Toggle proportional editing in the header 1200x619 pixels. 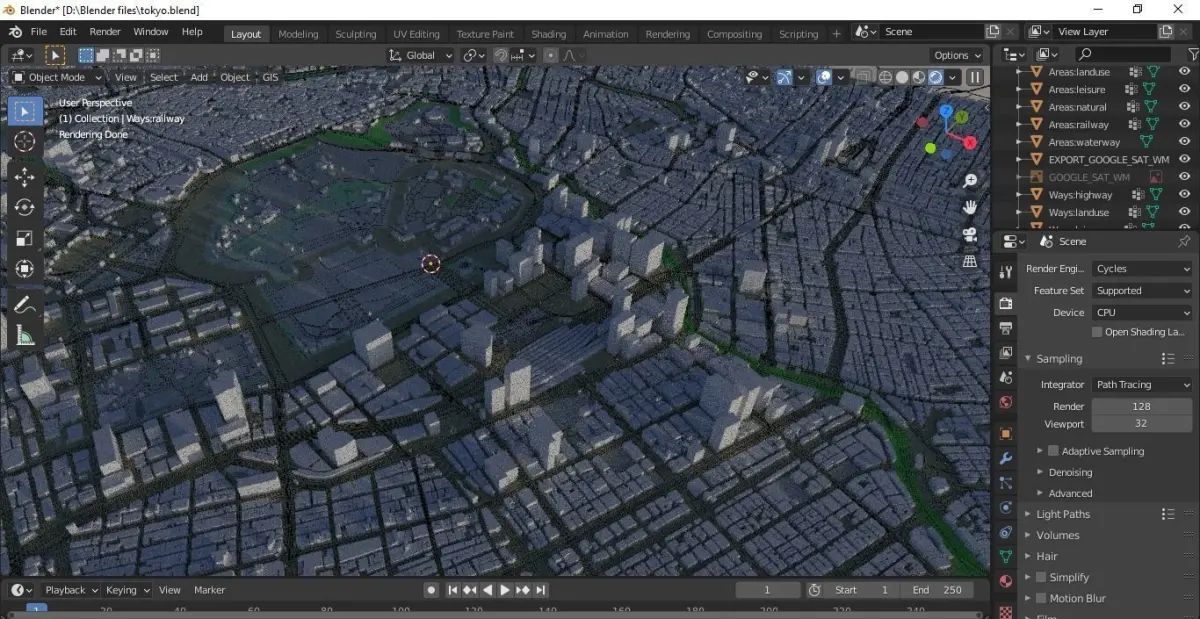pyautogui.click(x=551, y=55)
